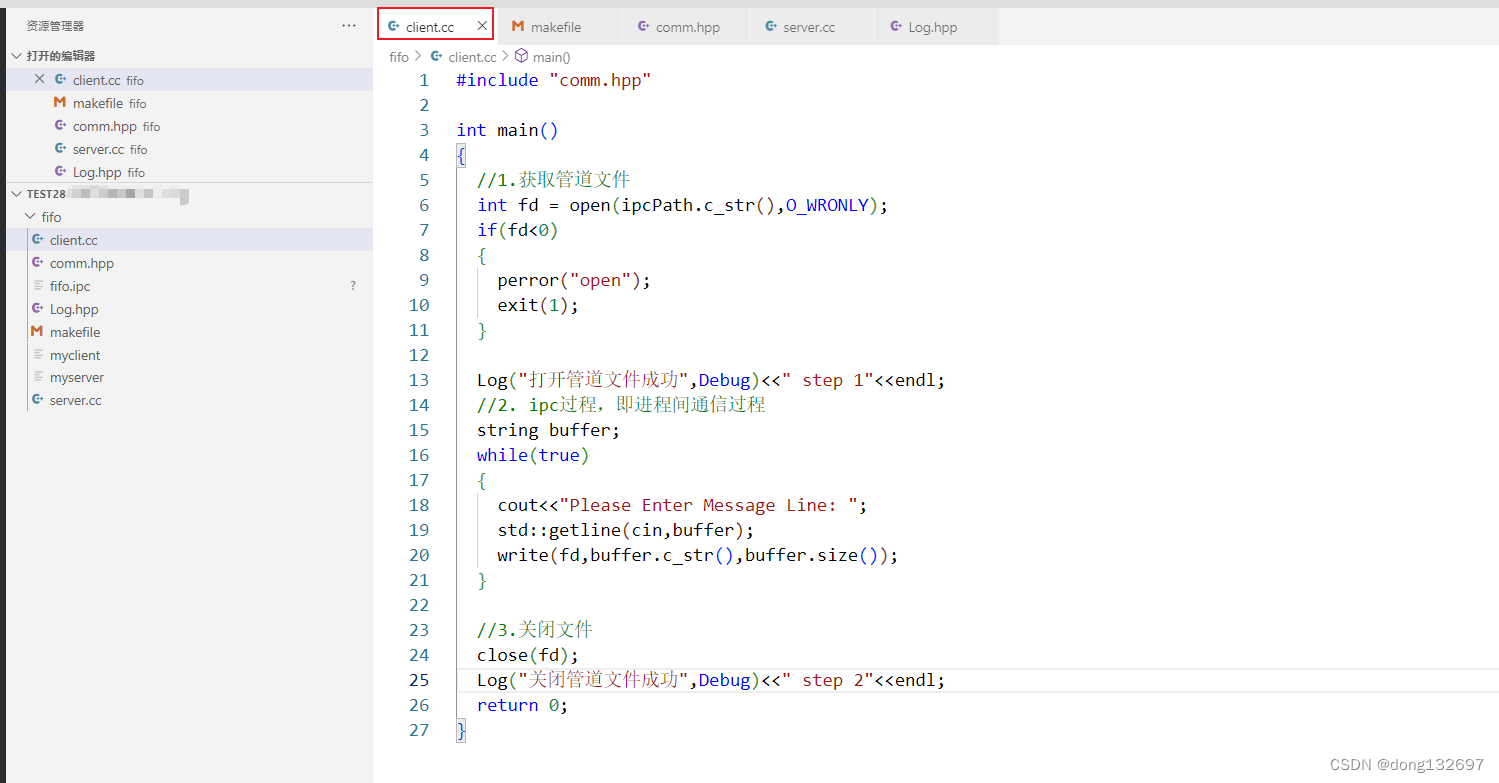The width and height of the screenshot is (1499, 783).
Task: Click the main() breadcrumb symbol
Action: [552, 57]
